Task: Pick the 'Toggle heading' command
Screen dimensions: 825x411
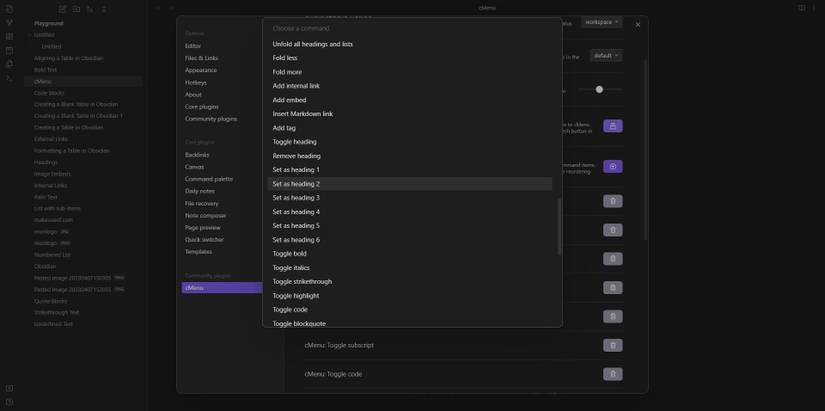Action: pyautogui.click(x=410, y=142)
